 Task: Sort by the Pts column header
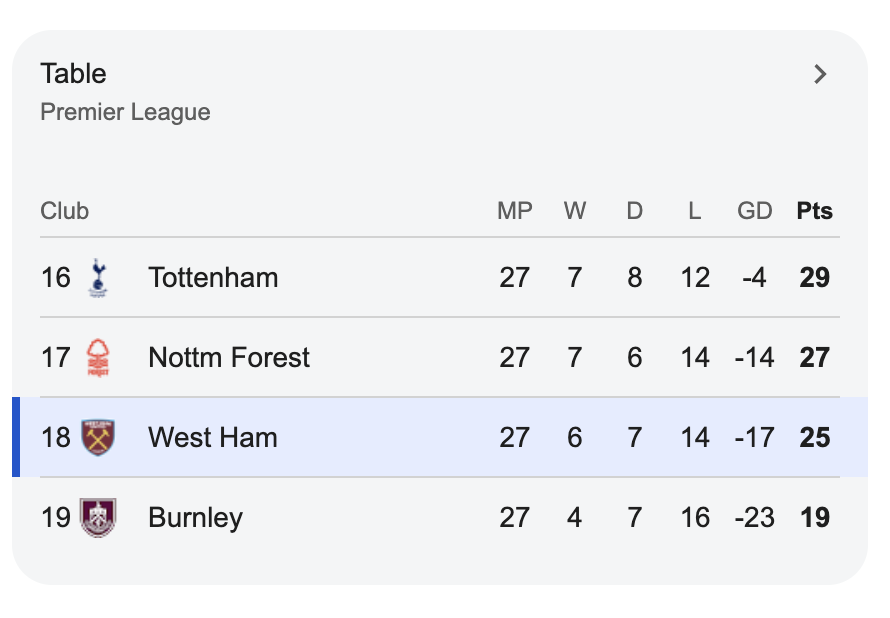(x=814, y=211)
